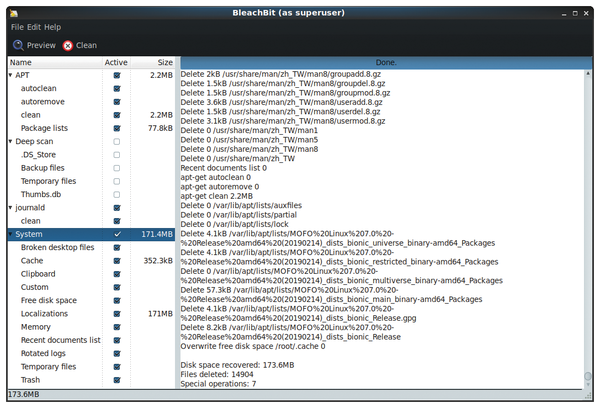Uncheck the autoclean checkbox
The image size is (600, 408).
117,88
